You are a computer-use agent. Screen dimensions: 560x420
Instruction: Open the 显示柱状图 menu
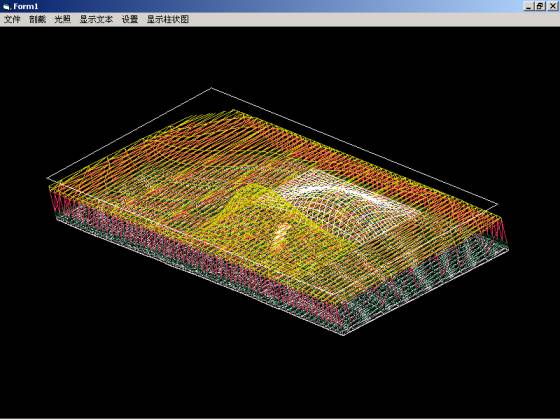168,19
